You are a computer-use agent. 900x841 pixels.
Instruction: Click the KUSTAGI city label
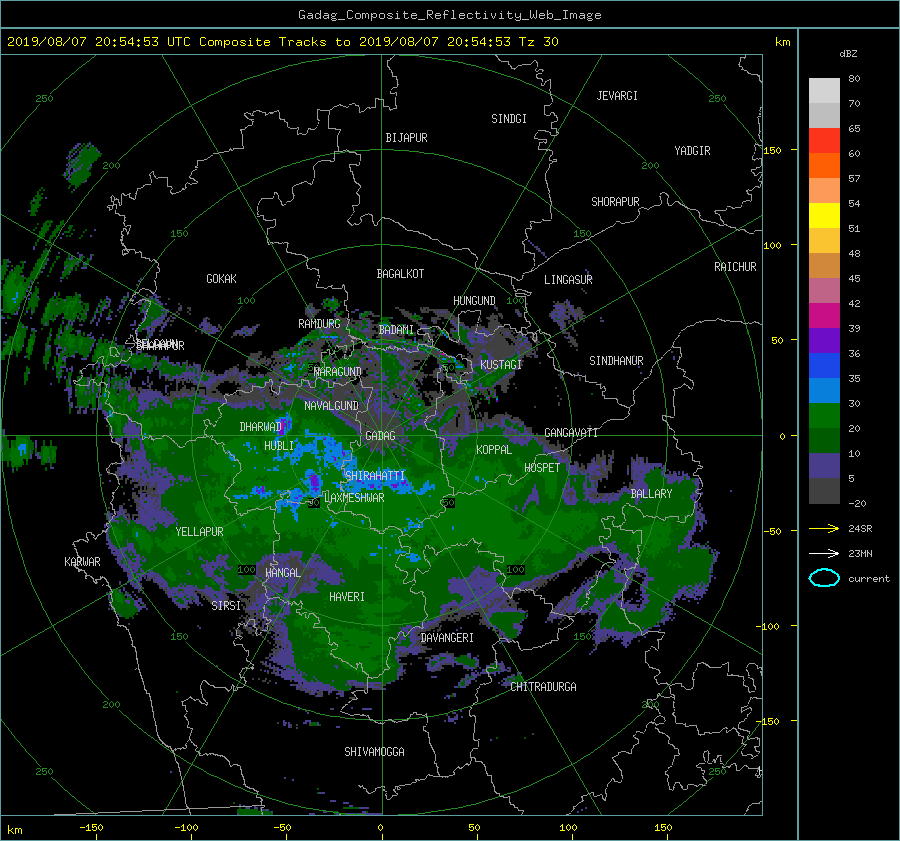pos(501,365)
